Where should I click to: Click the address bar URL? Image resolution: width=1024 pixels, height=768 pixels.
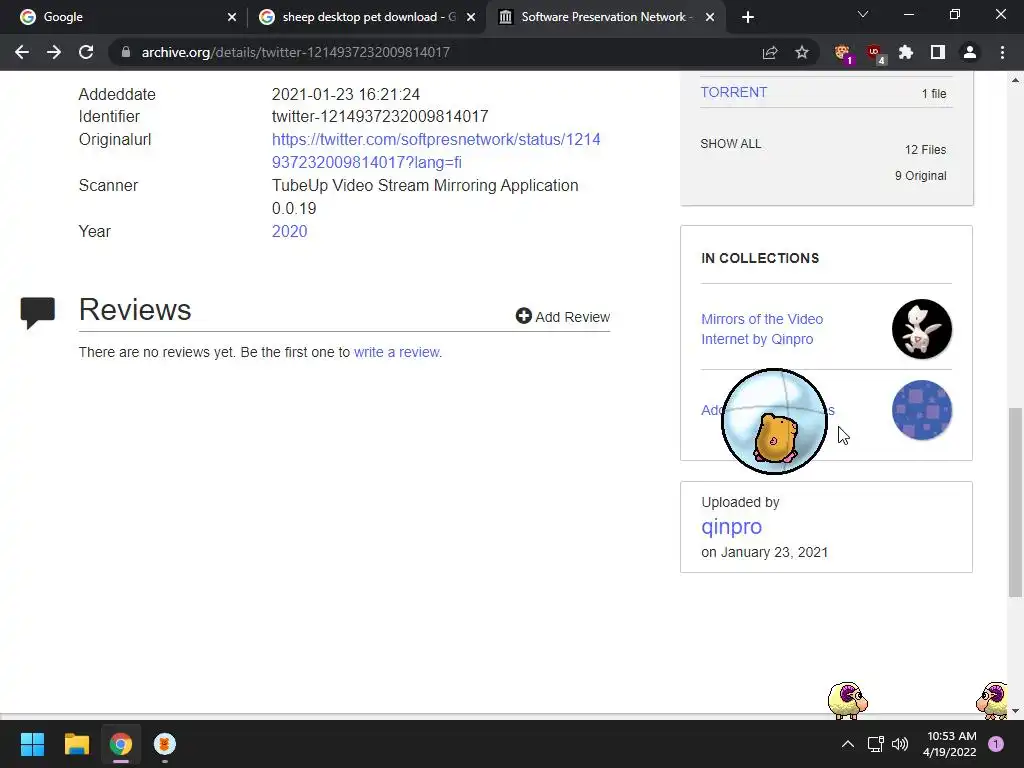point(296,52)
